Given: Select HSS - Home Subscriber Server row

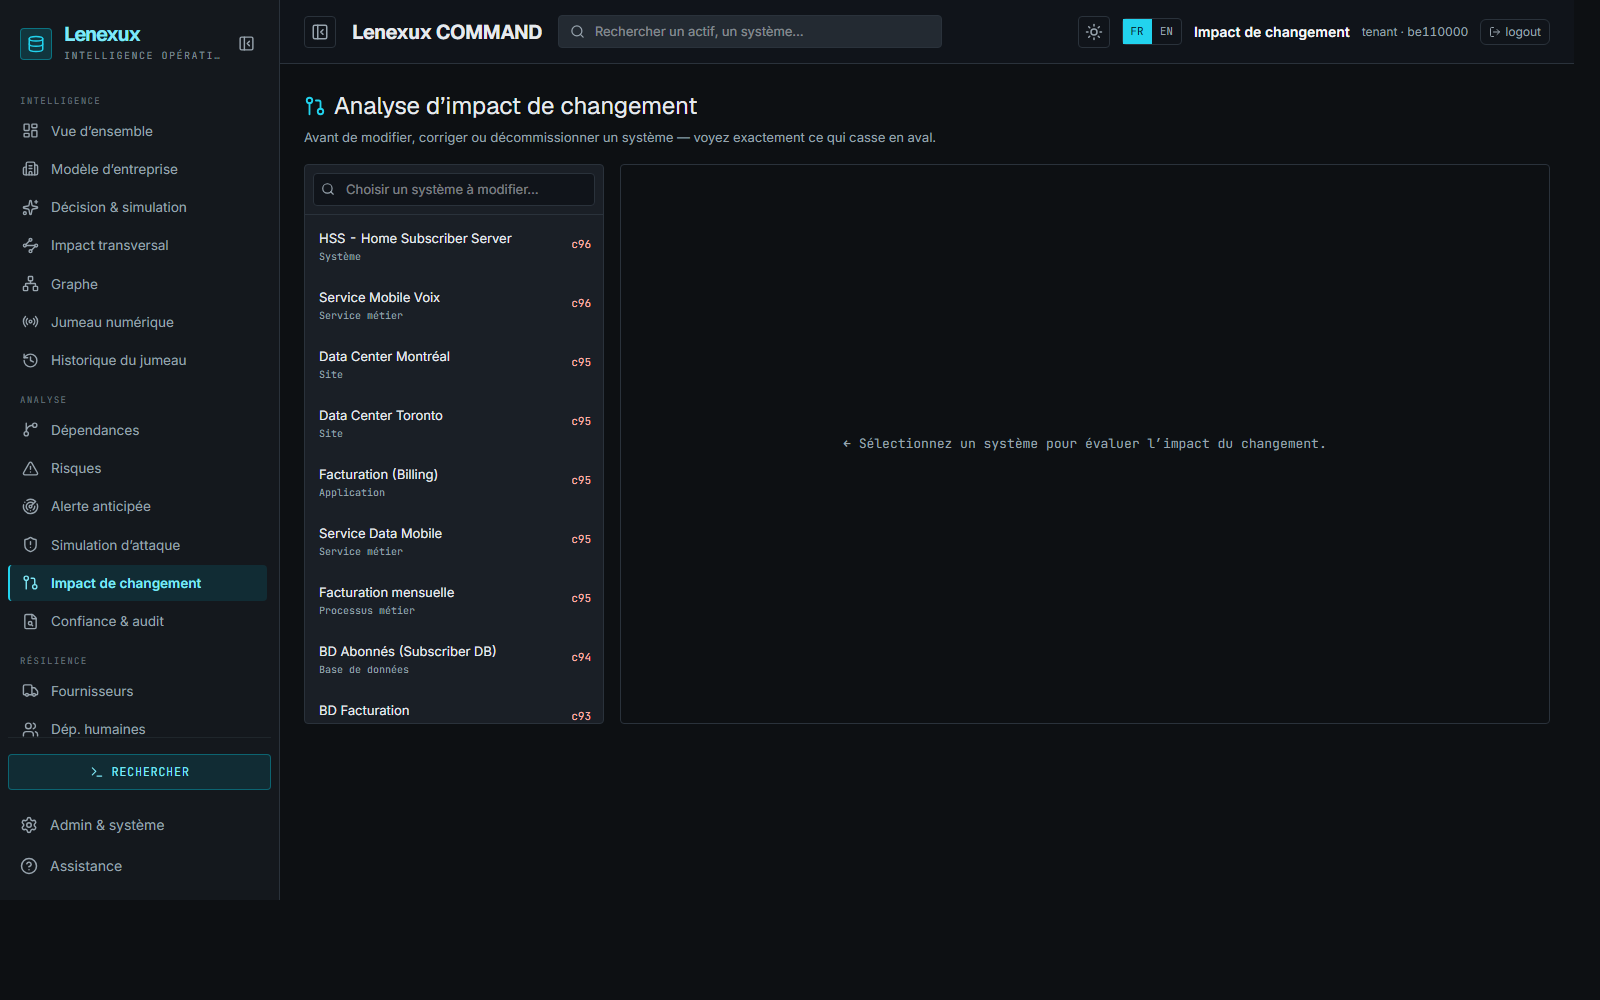Looking at the screenshot, I should 454,245.
